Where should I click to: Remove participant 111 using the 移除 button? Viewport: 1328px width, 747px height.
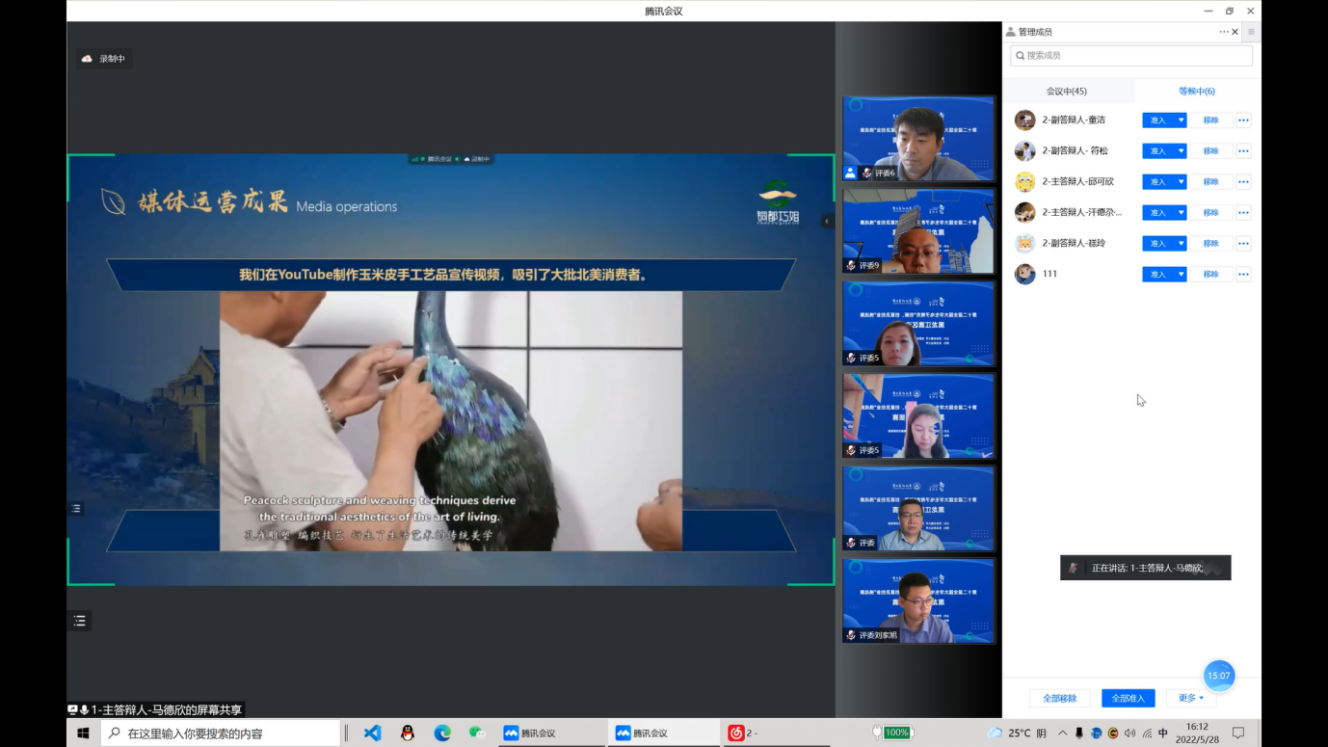click(x=1211, y=274)
